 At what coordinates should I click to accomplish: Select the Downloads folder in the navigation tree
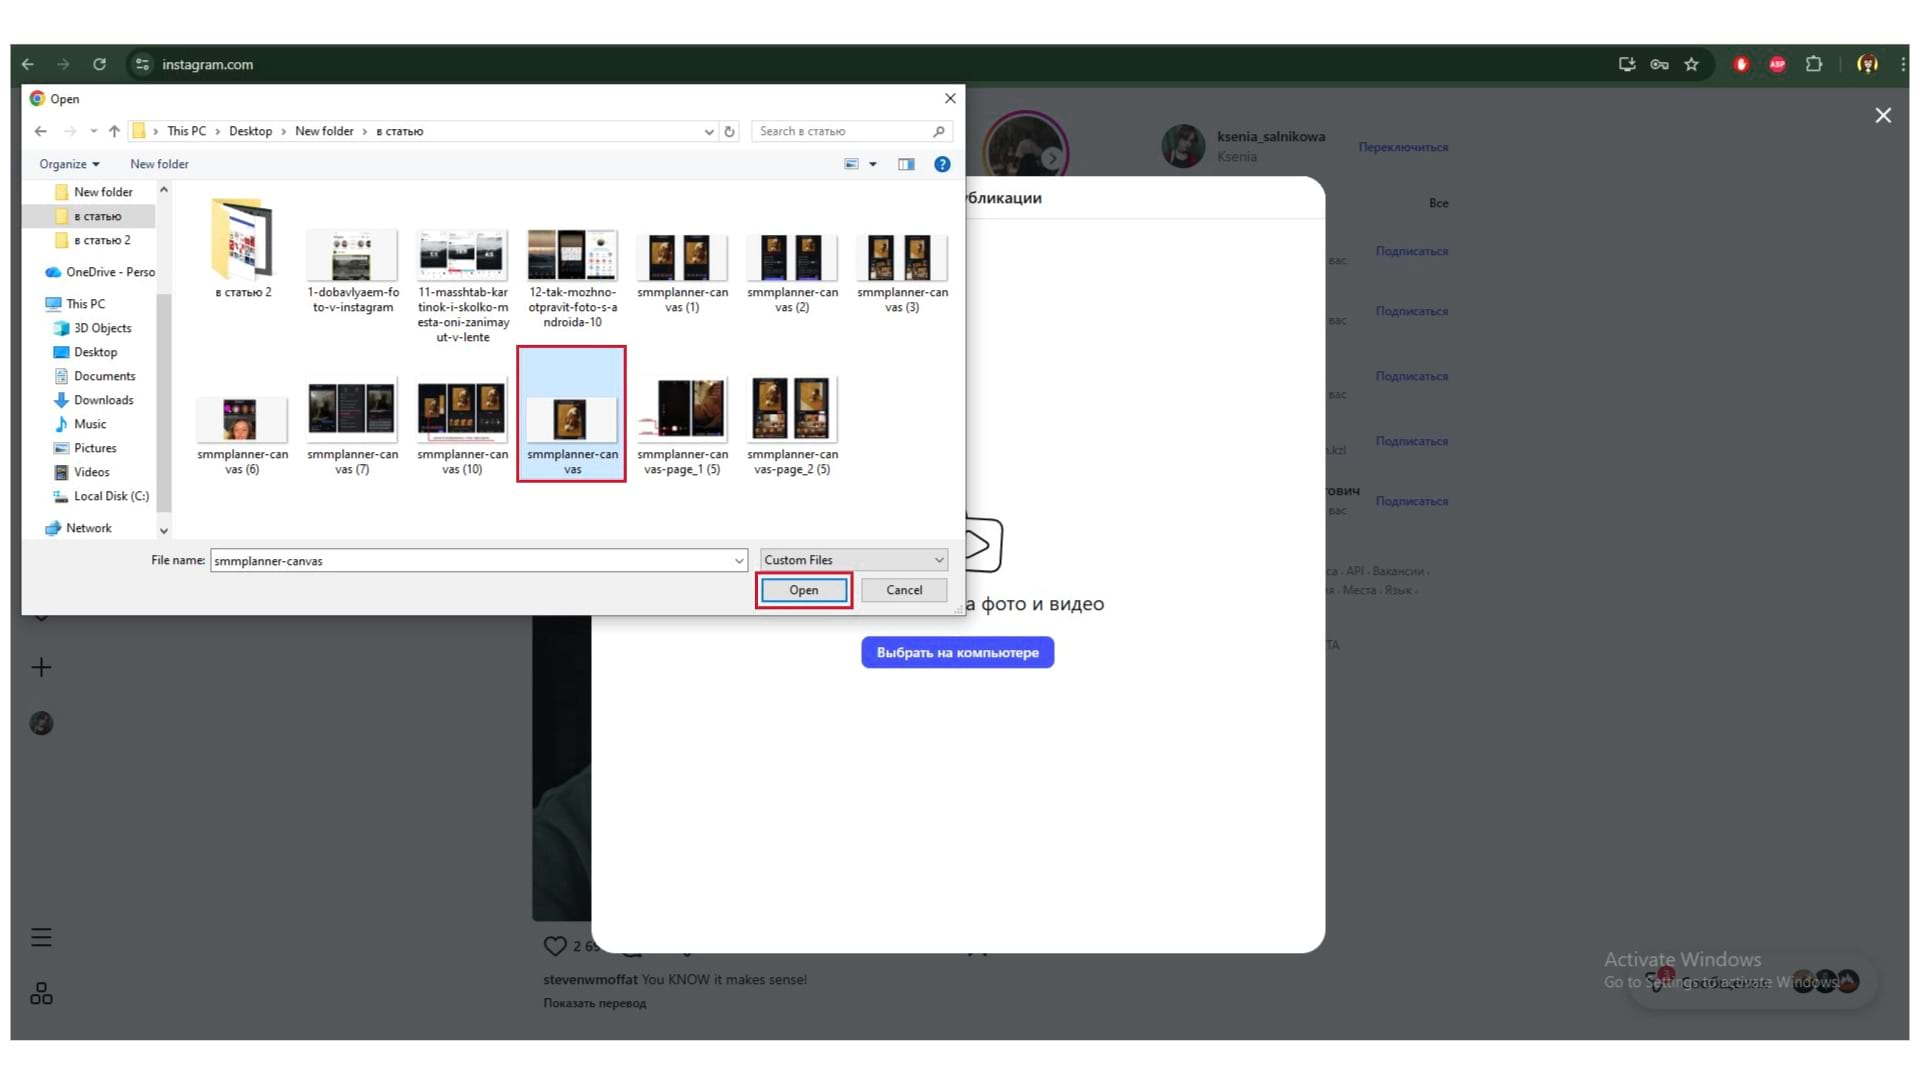(103, 400)
